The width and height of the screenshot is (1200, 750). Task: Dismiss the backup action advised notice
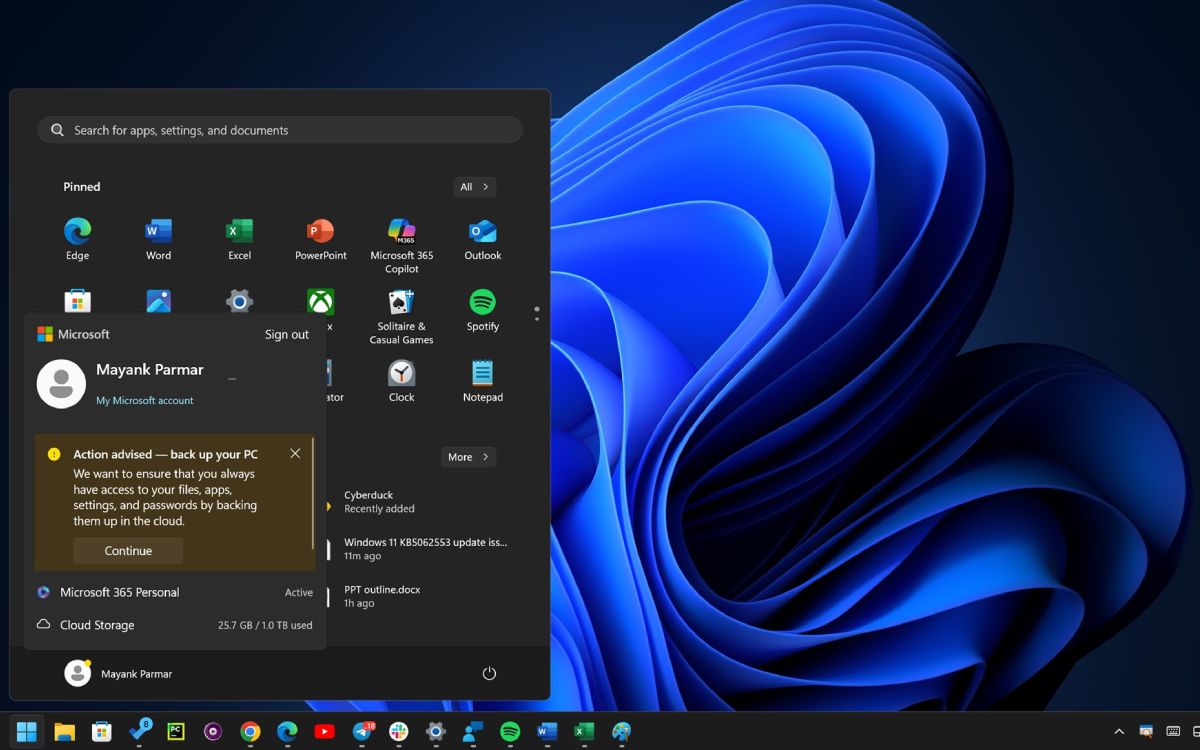[295, 453]
